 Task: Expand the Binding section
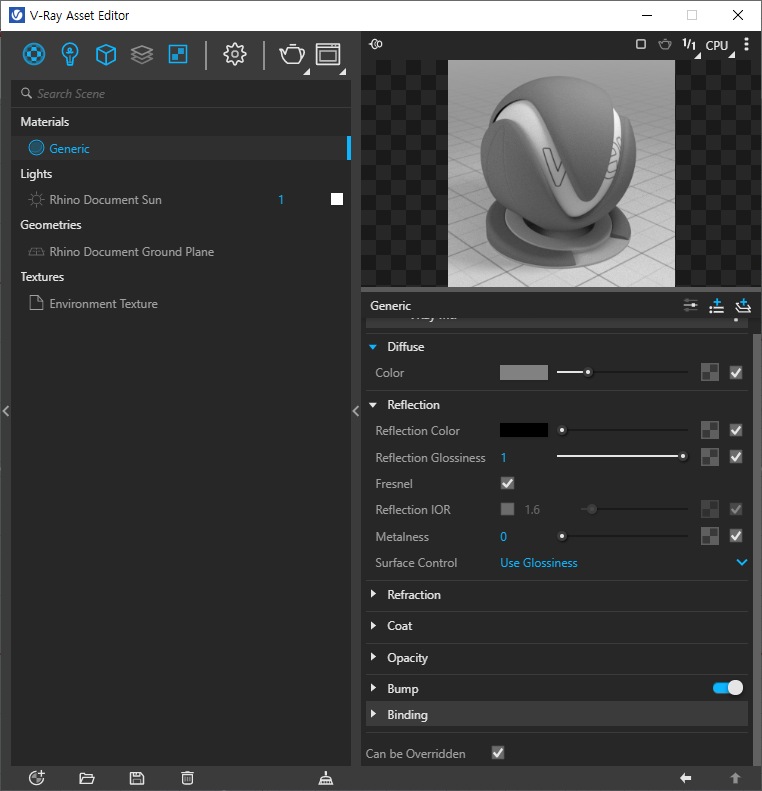click(373, 714)
